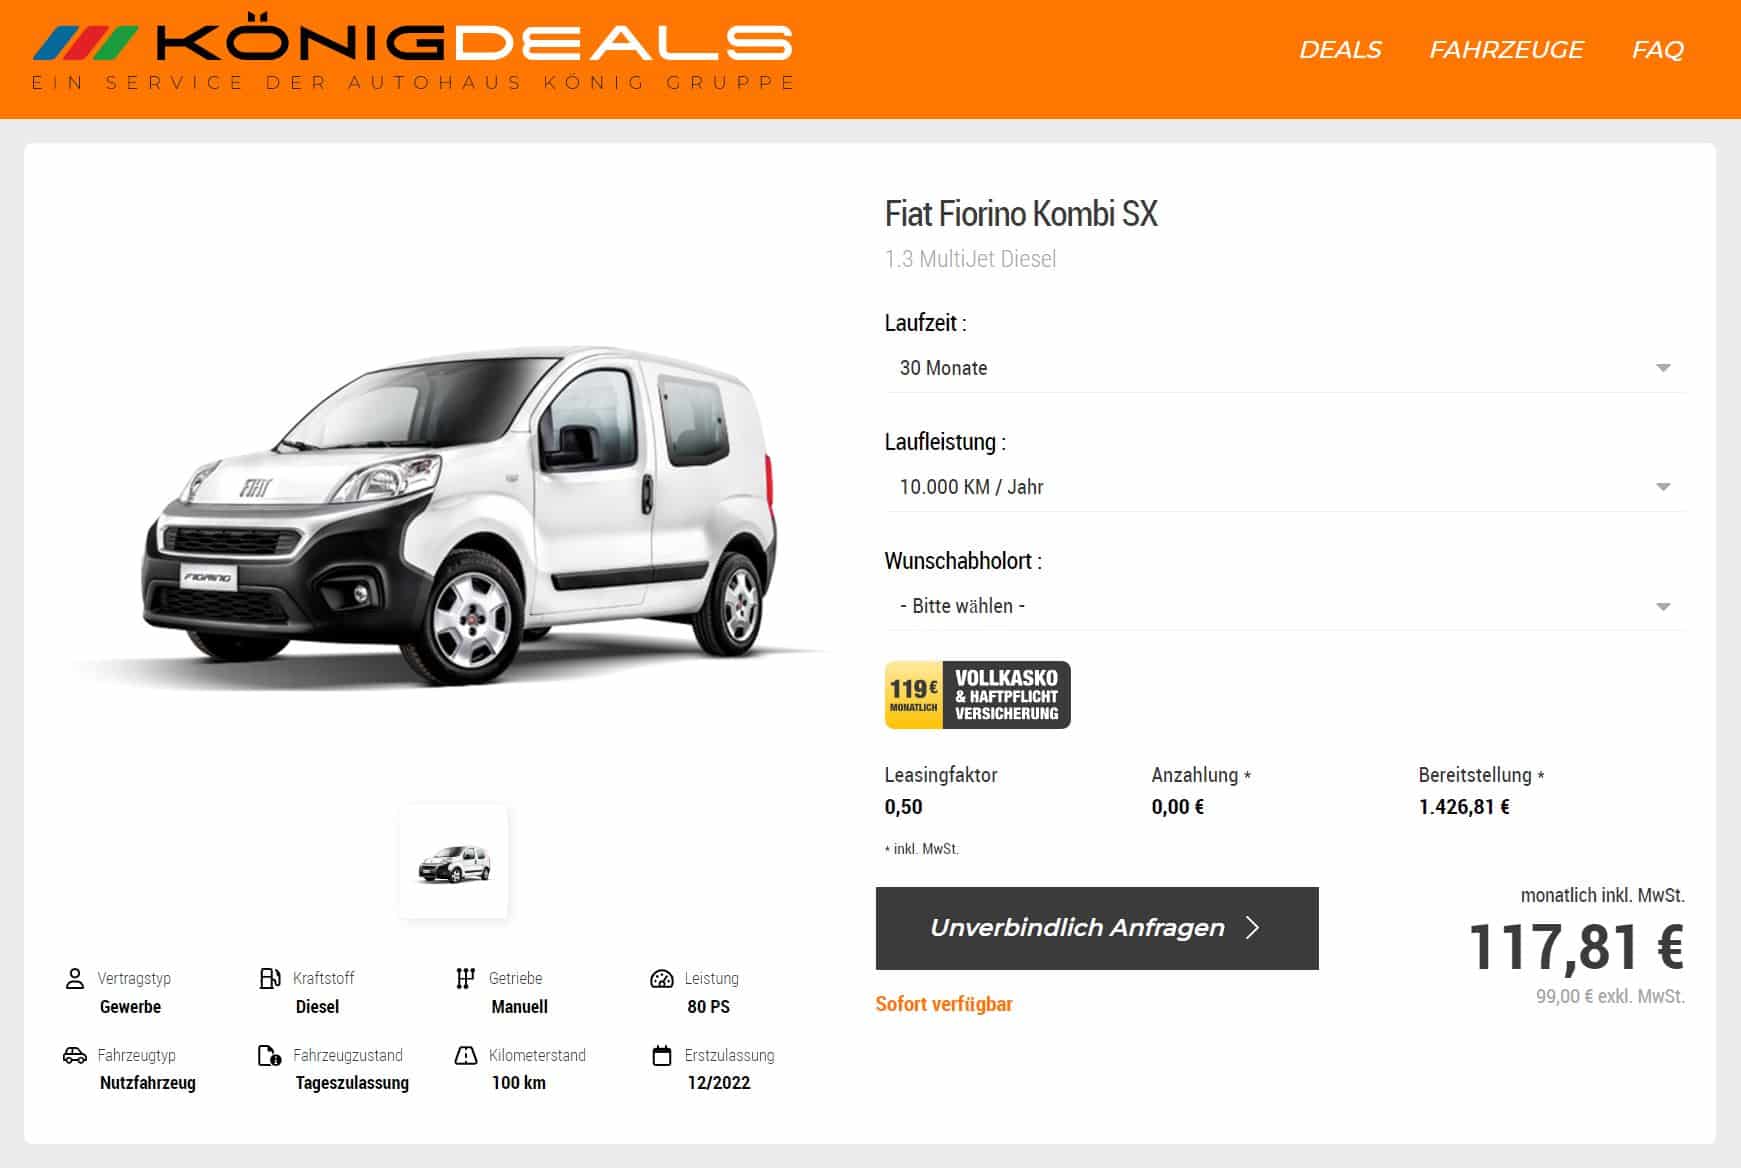Open the DEALS menu item
The height and width of the screenshot is (1168, 1741).
click(x=1340, y=50)
